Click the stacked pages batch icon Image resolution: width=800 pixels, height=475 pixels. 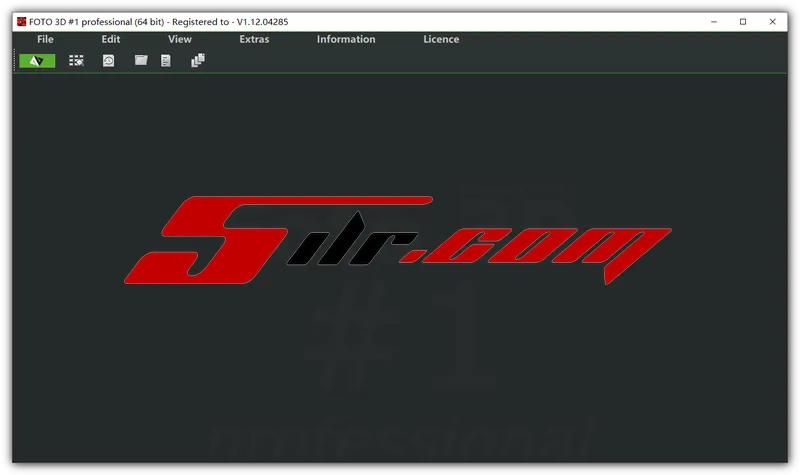click(x=198, y=60)
